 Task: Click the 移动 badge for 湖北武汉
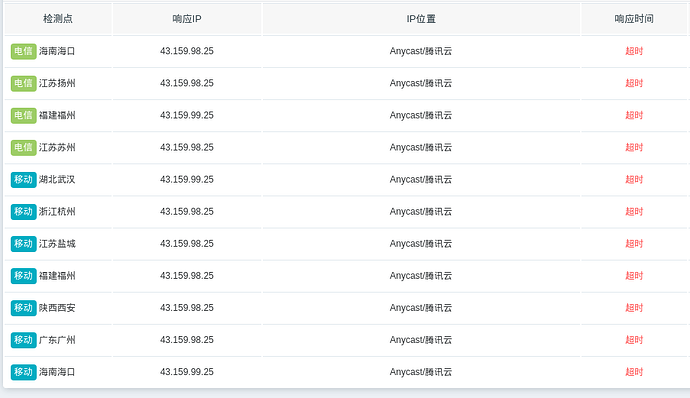(x=23, y=180)
